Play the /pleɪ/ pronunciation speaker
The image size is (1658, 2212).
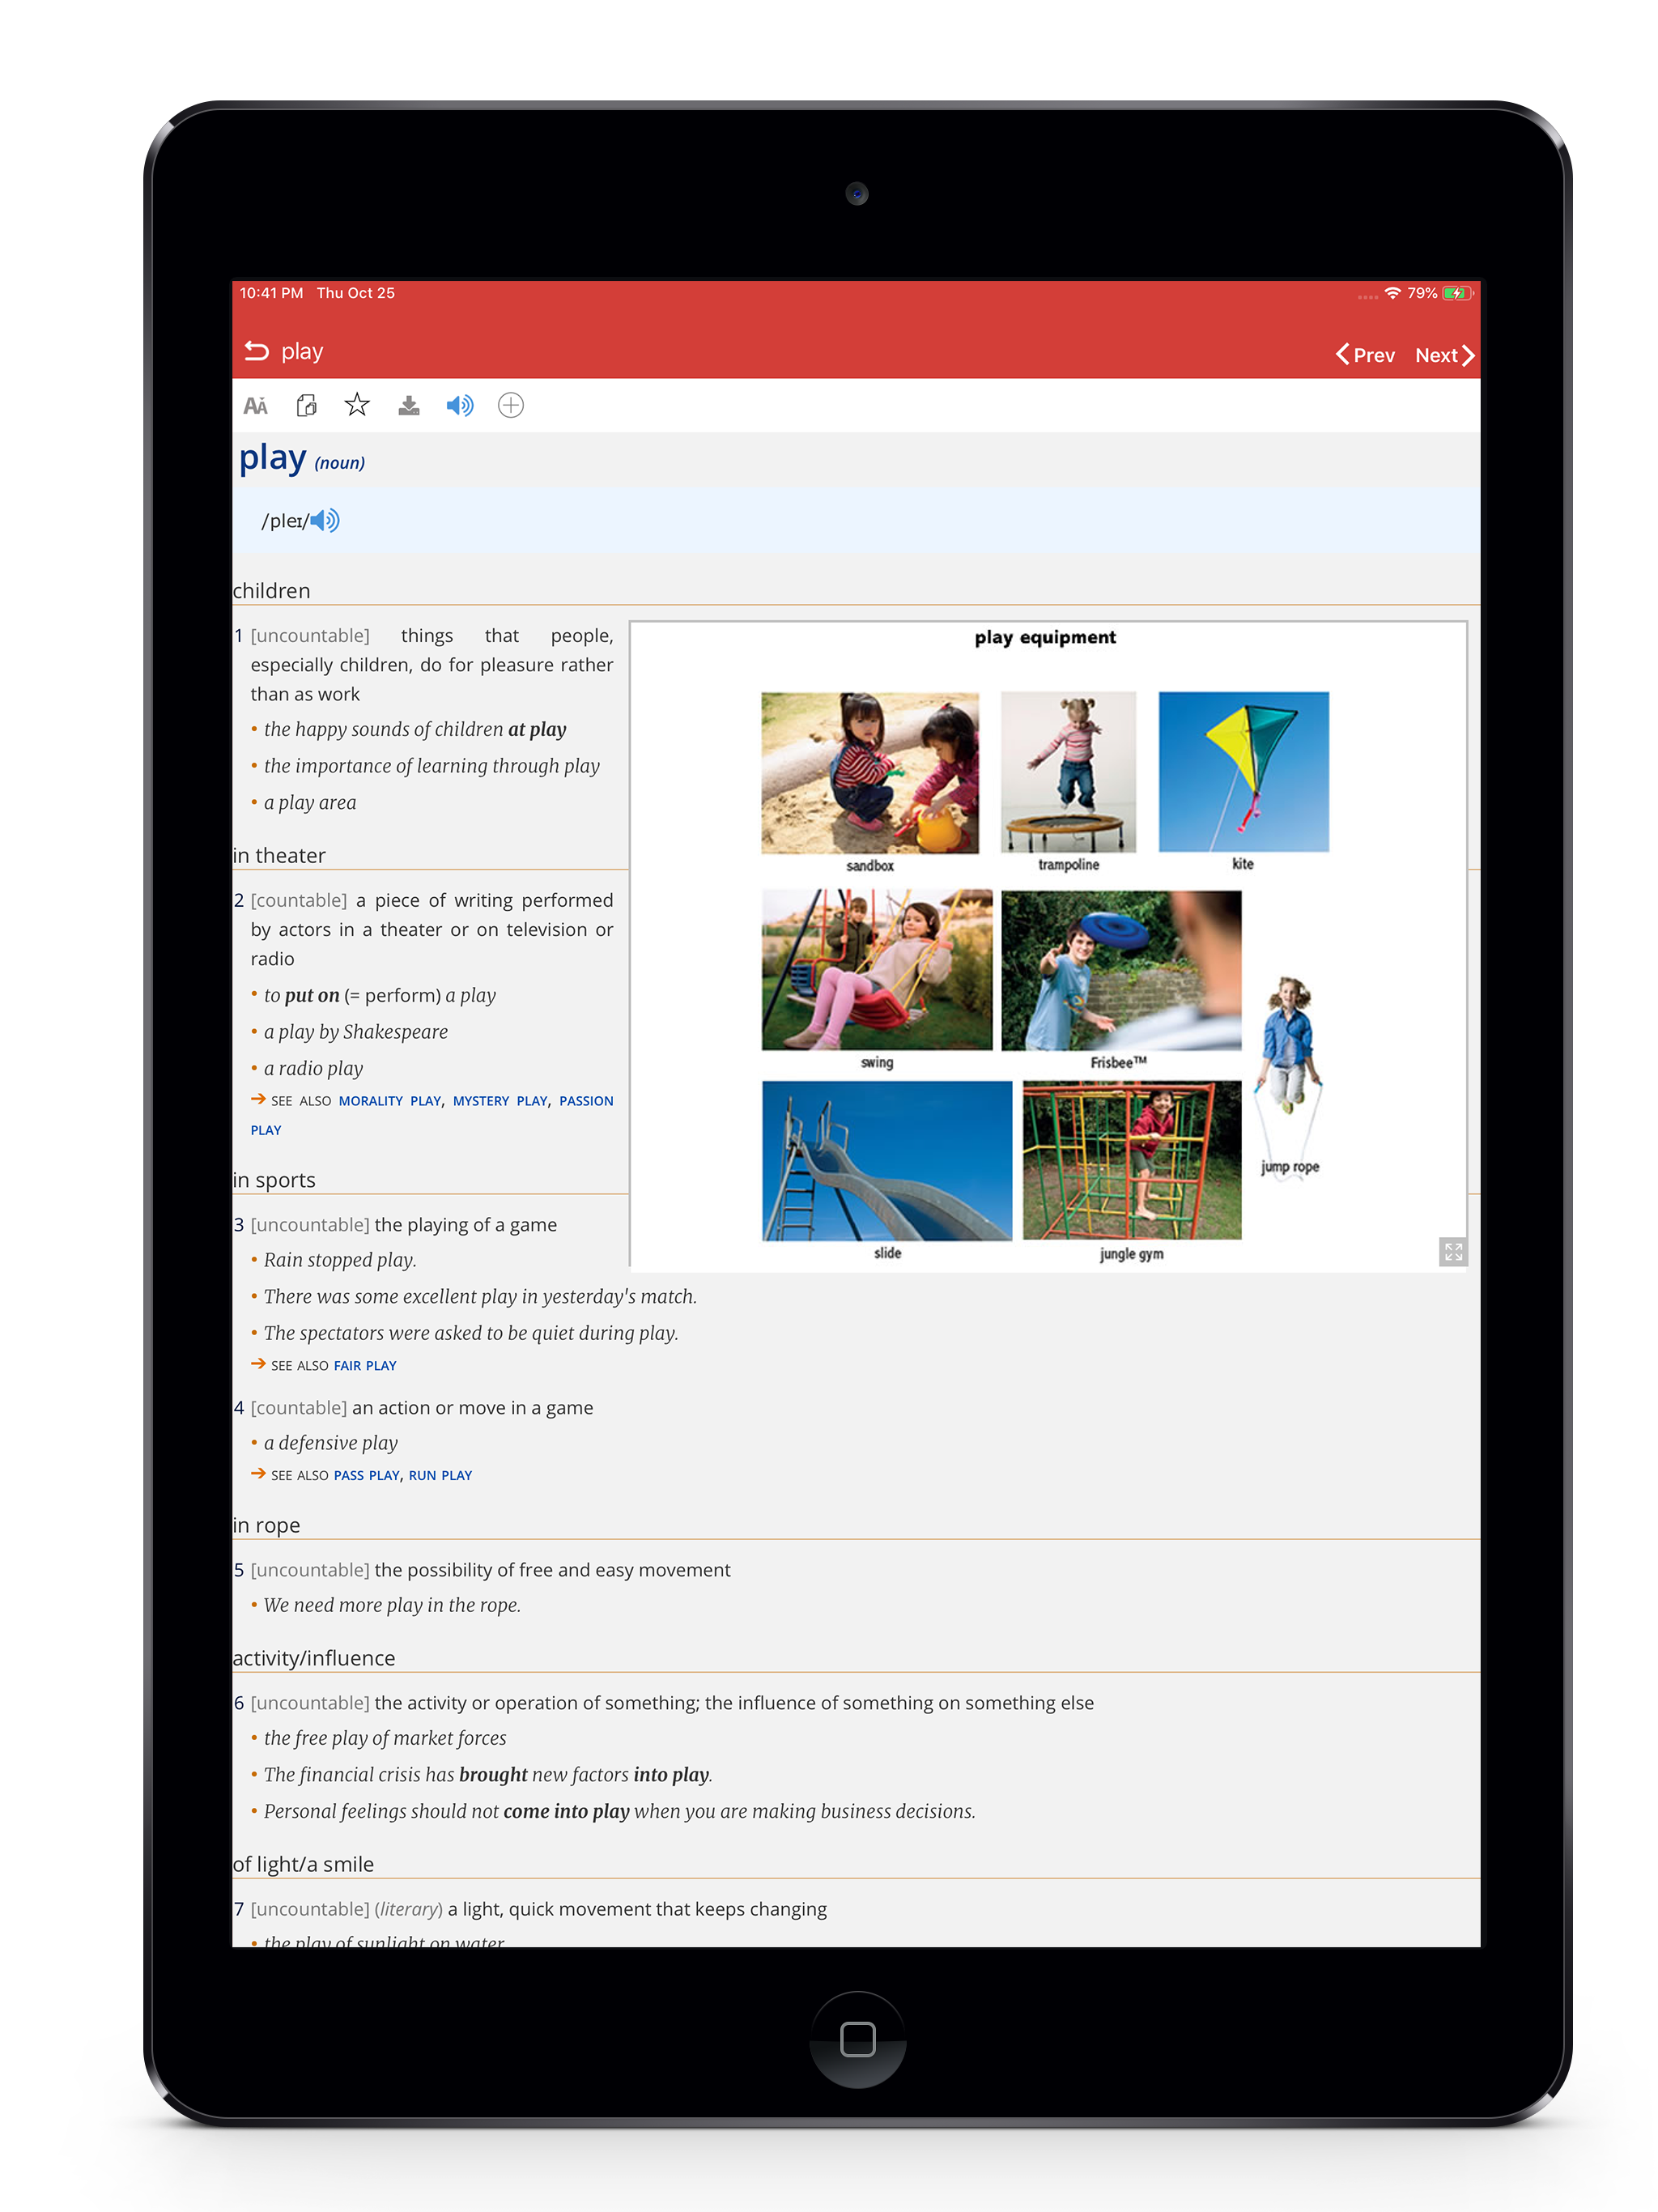pos(325,520)
